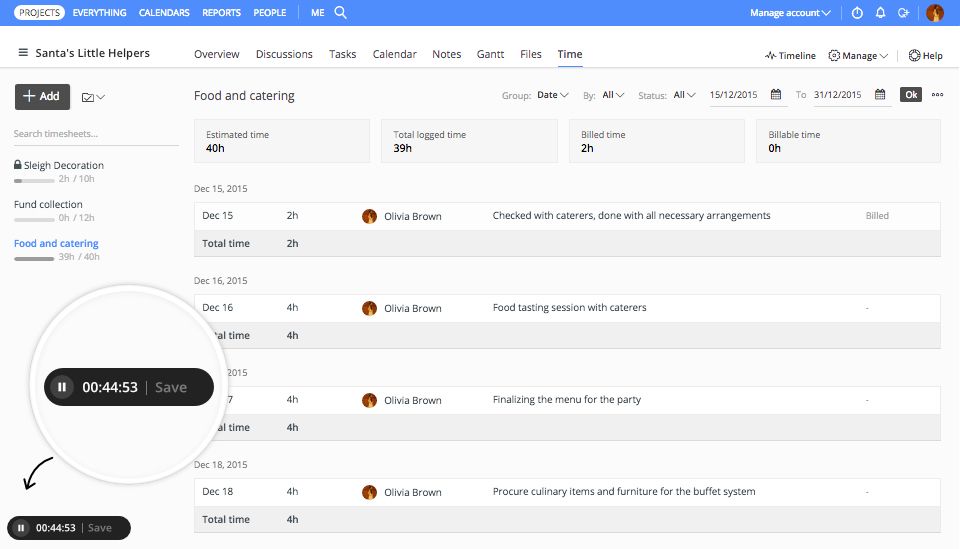The image size is (960, 549).
Task: Open the Manage account dropdown
Action: (x=791, y=13)
